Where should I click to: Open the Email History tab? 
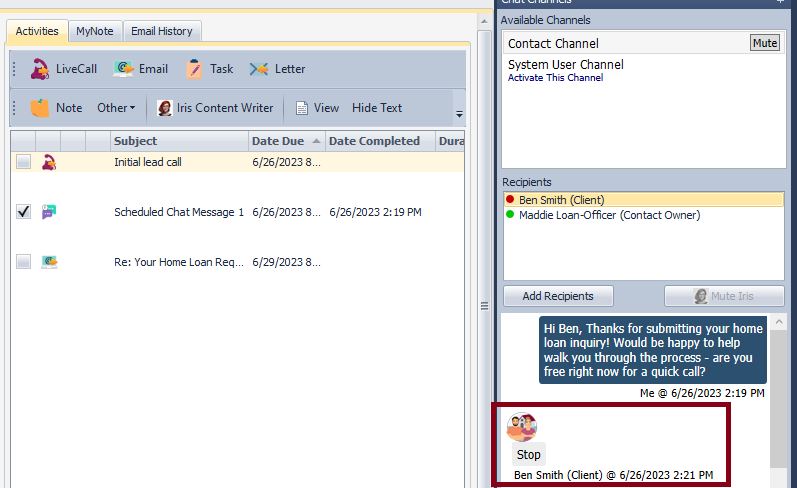click(x=161, y=31)
